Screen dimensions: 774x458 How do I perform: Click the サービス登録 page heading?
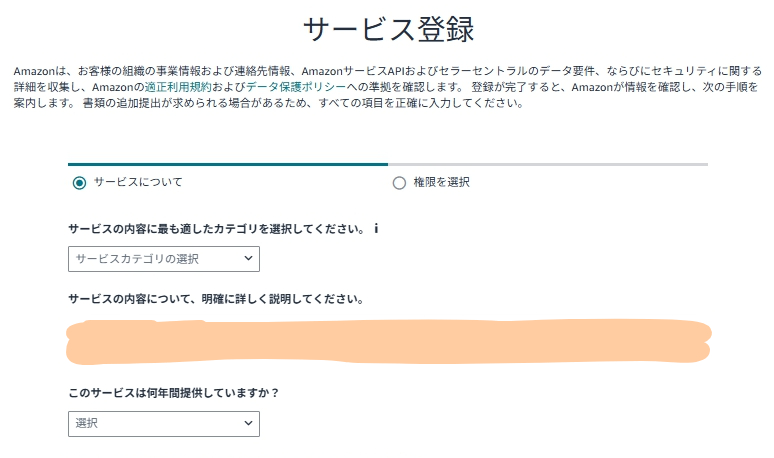[388, 29]
